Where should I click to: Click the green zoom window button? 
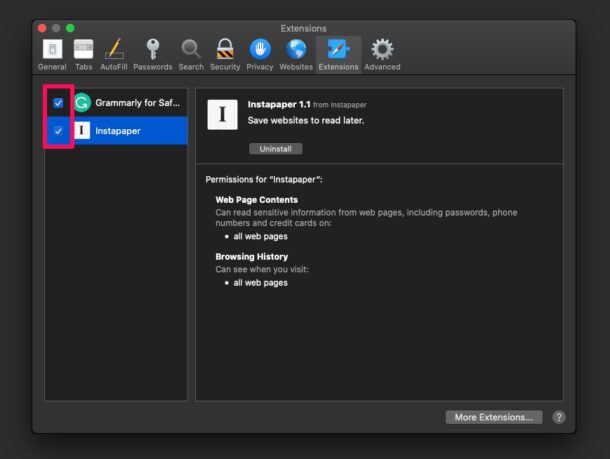pyautogui.click(x=70, y=28)
